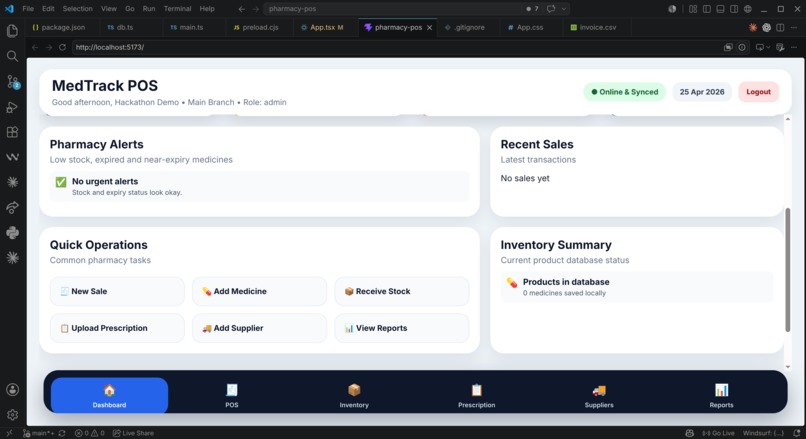806x439 pixels.
Task: Reload the browser preview page
Action: tap(62, 47)
